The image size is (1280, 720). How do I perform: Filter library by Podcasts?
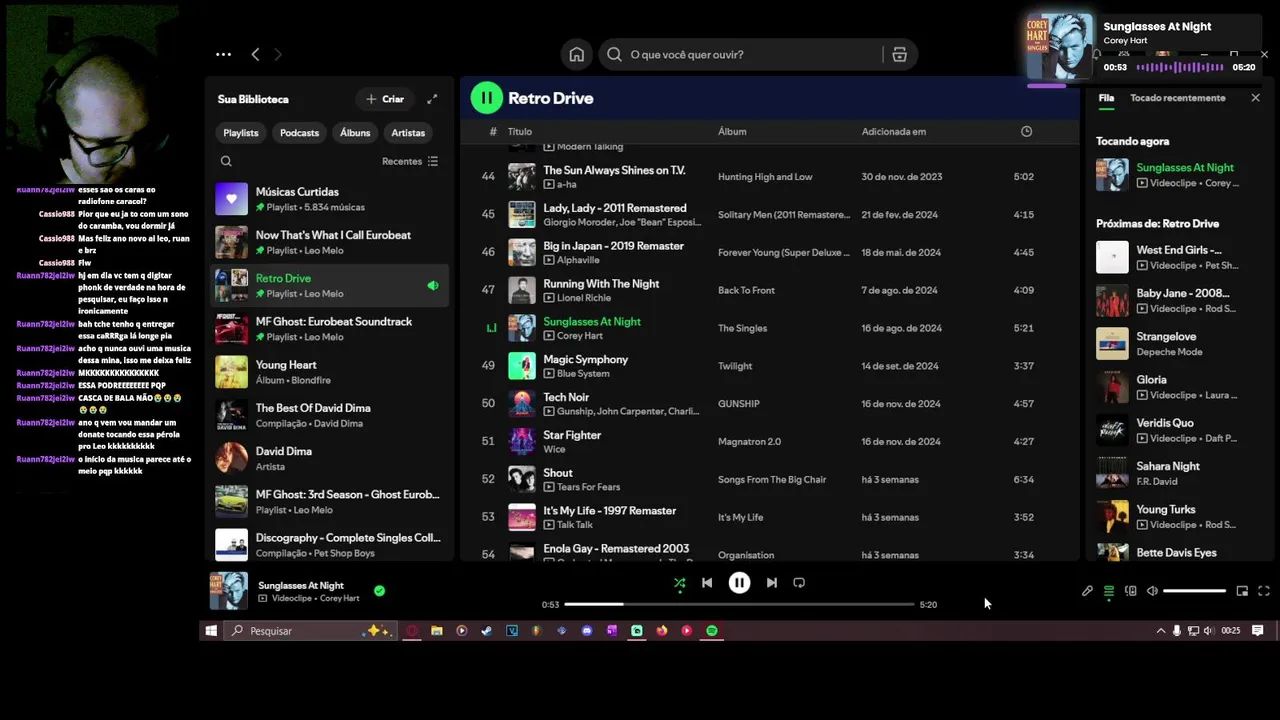[299, 133]
